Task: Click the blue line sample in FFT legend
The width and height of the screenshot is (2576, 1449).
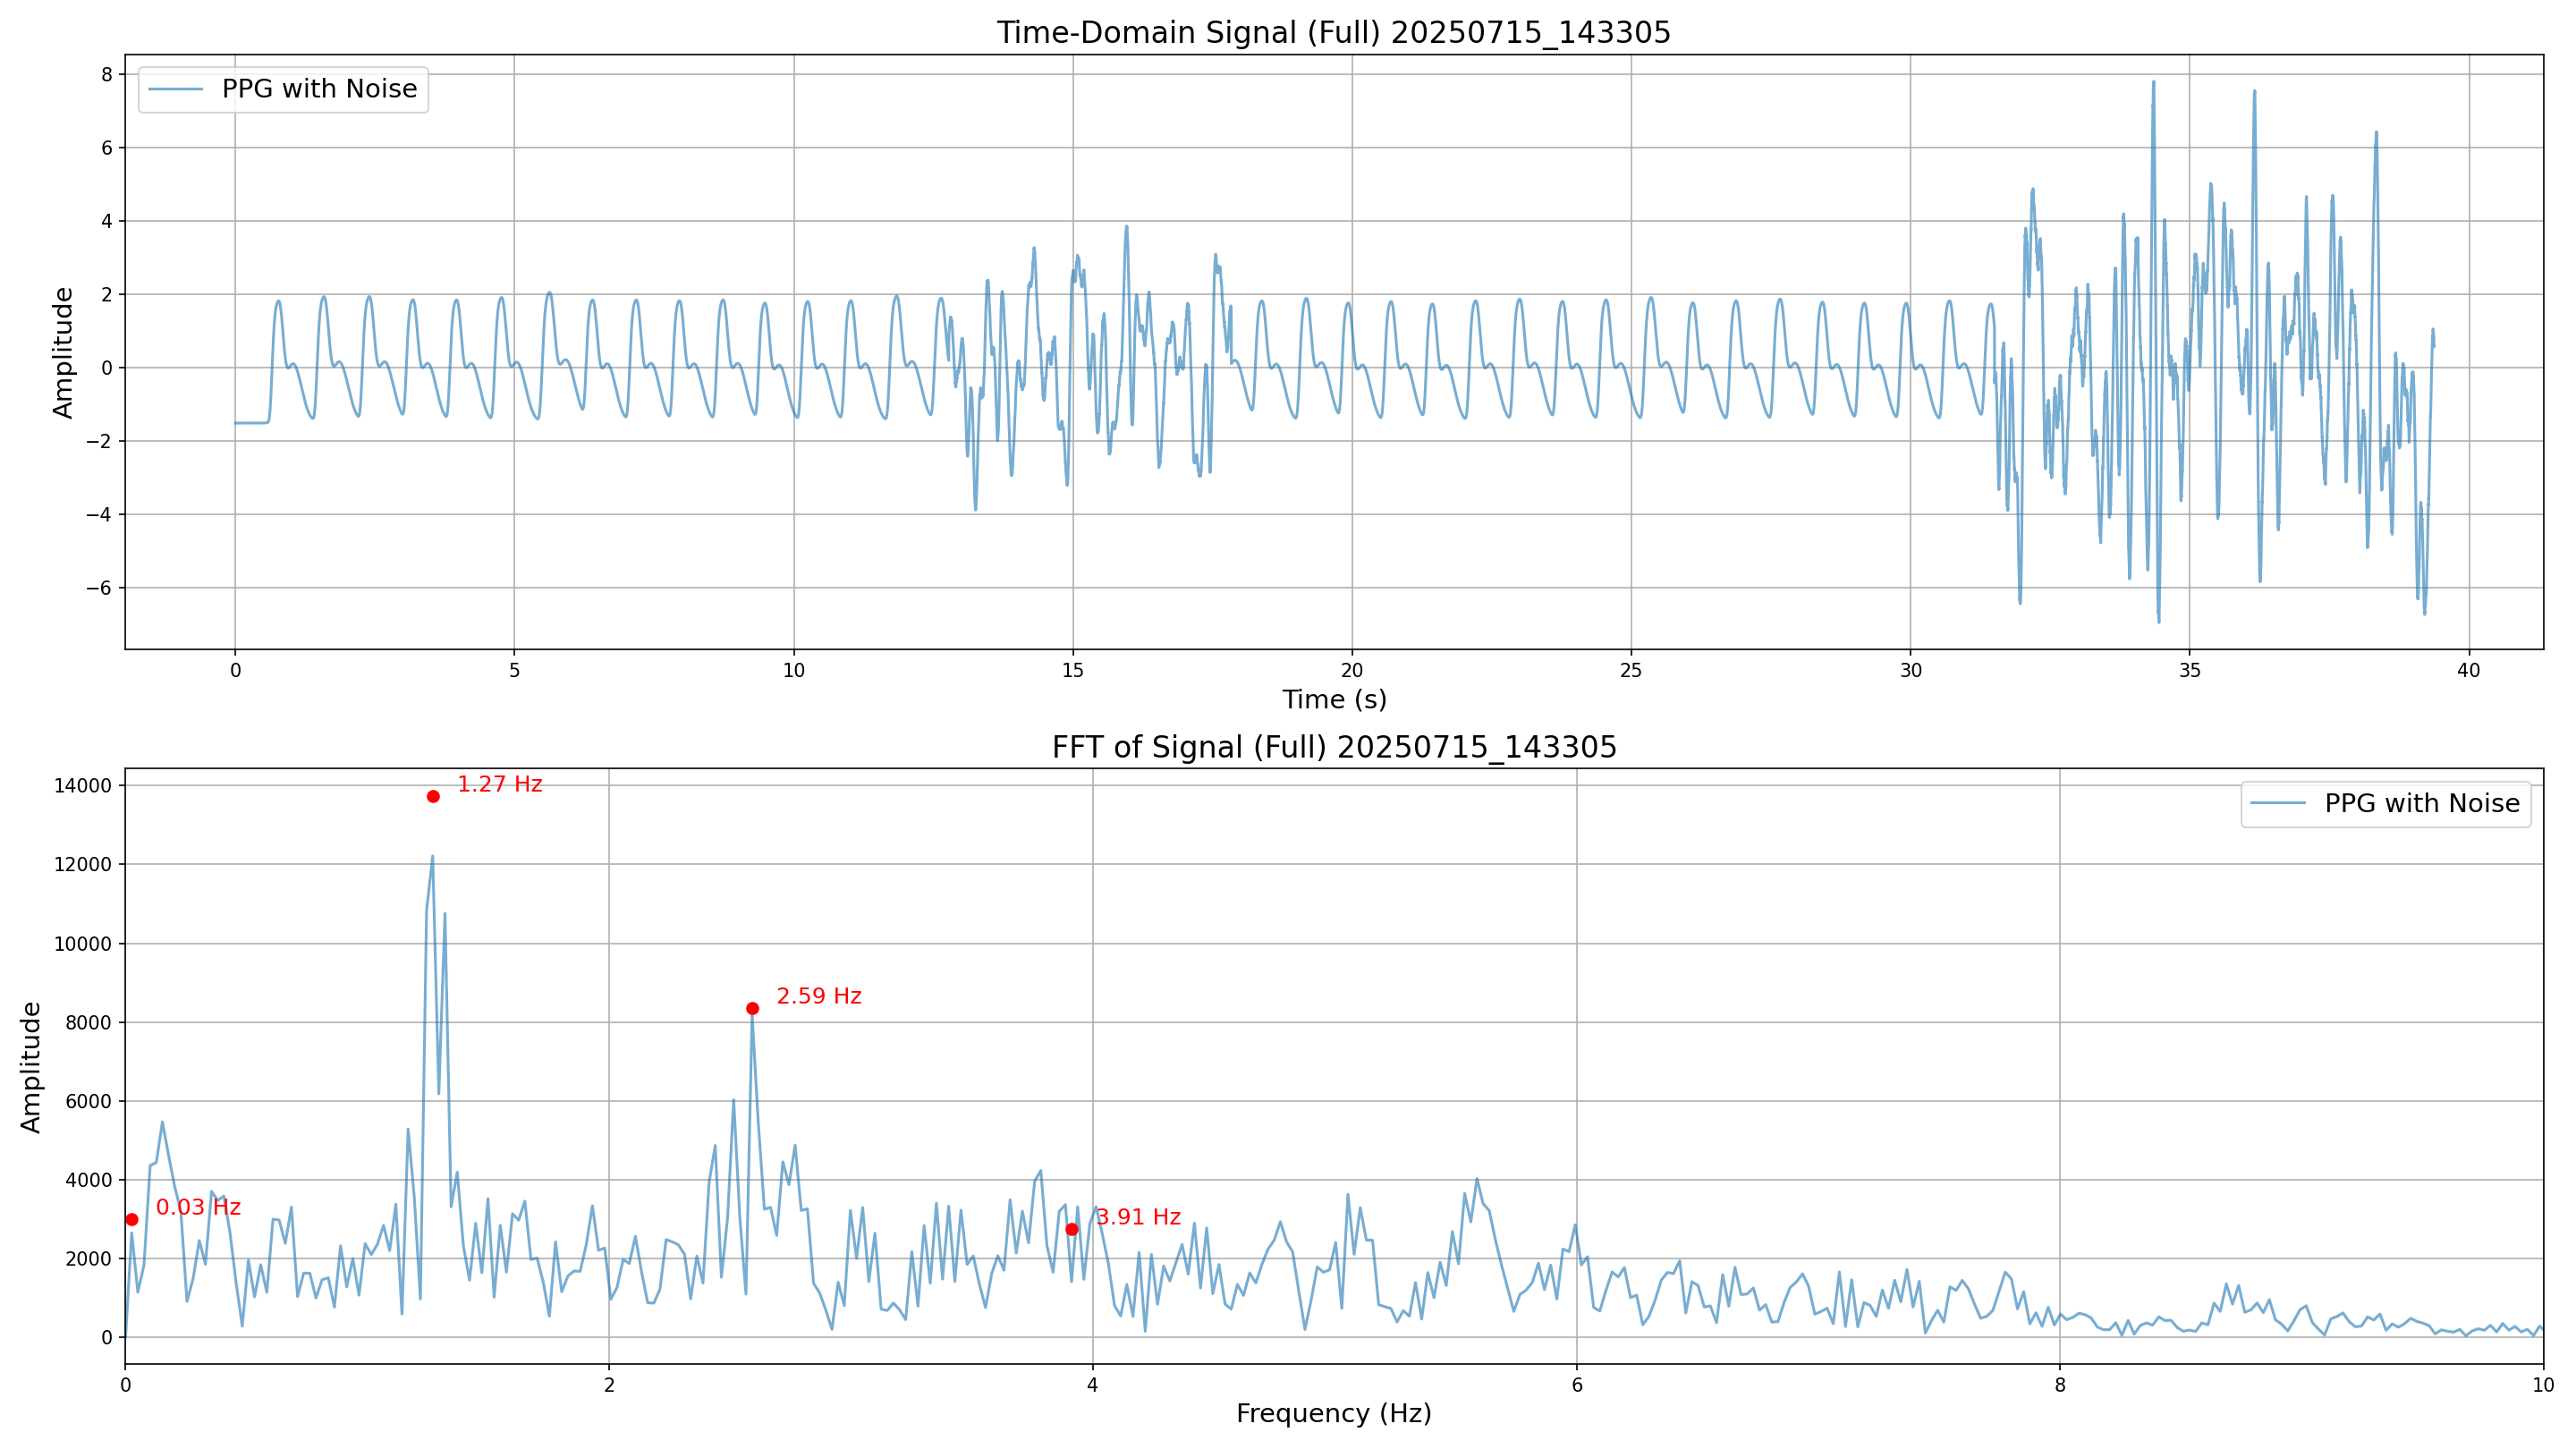Action: [x=2278, y=804]
